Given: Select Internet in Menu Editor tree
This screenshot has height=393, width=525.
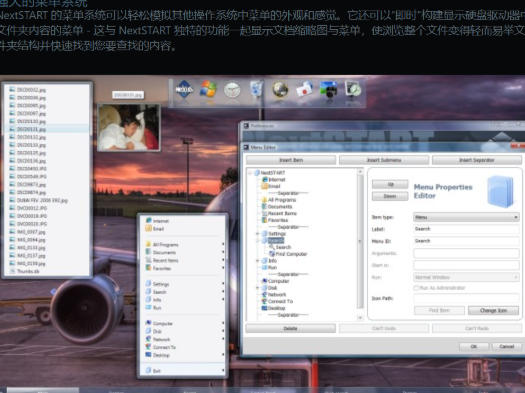Looking at the screenshot, I should 277,179.
